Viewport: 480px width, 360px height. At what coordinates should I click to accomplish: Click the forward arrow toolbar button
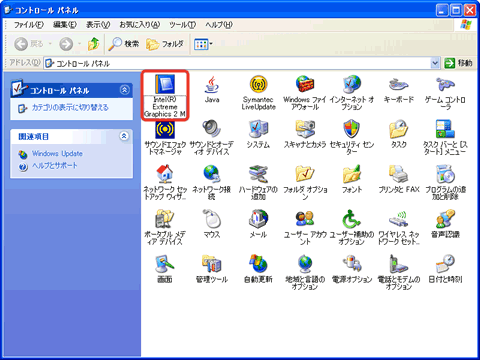[x=66, y=44]
